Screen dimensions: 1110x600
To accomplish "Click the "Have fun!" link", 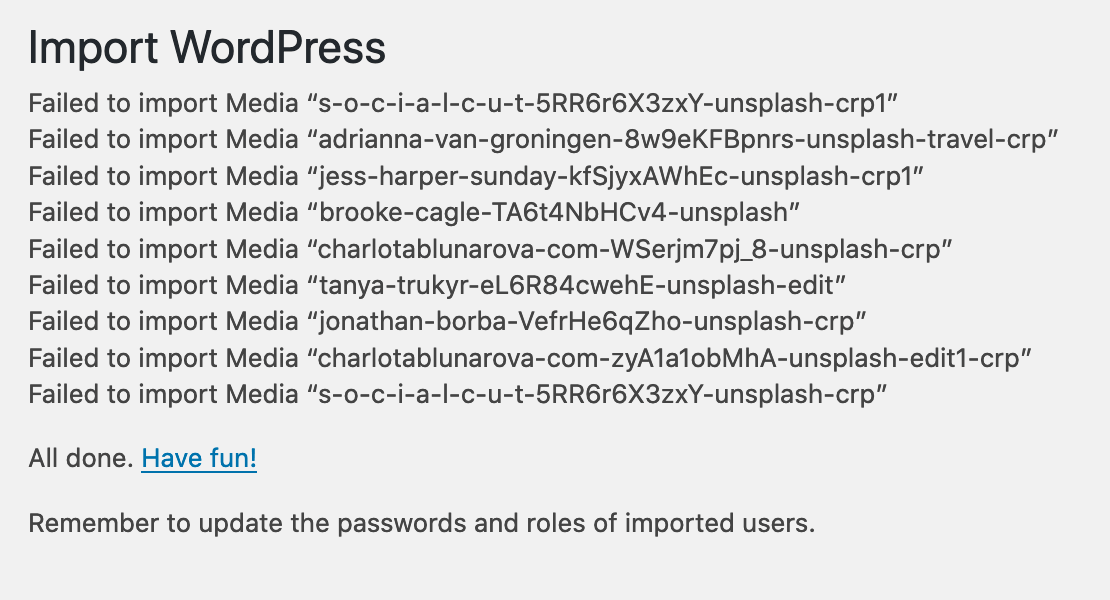I will (199, 459).
